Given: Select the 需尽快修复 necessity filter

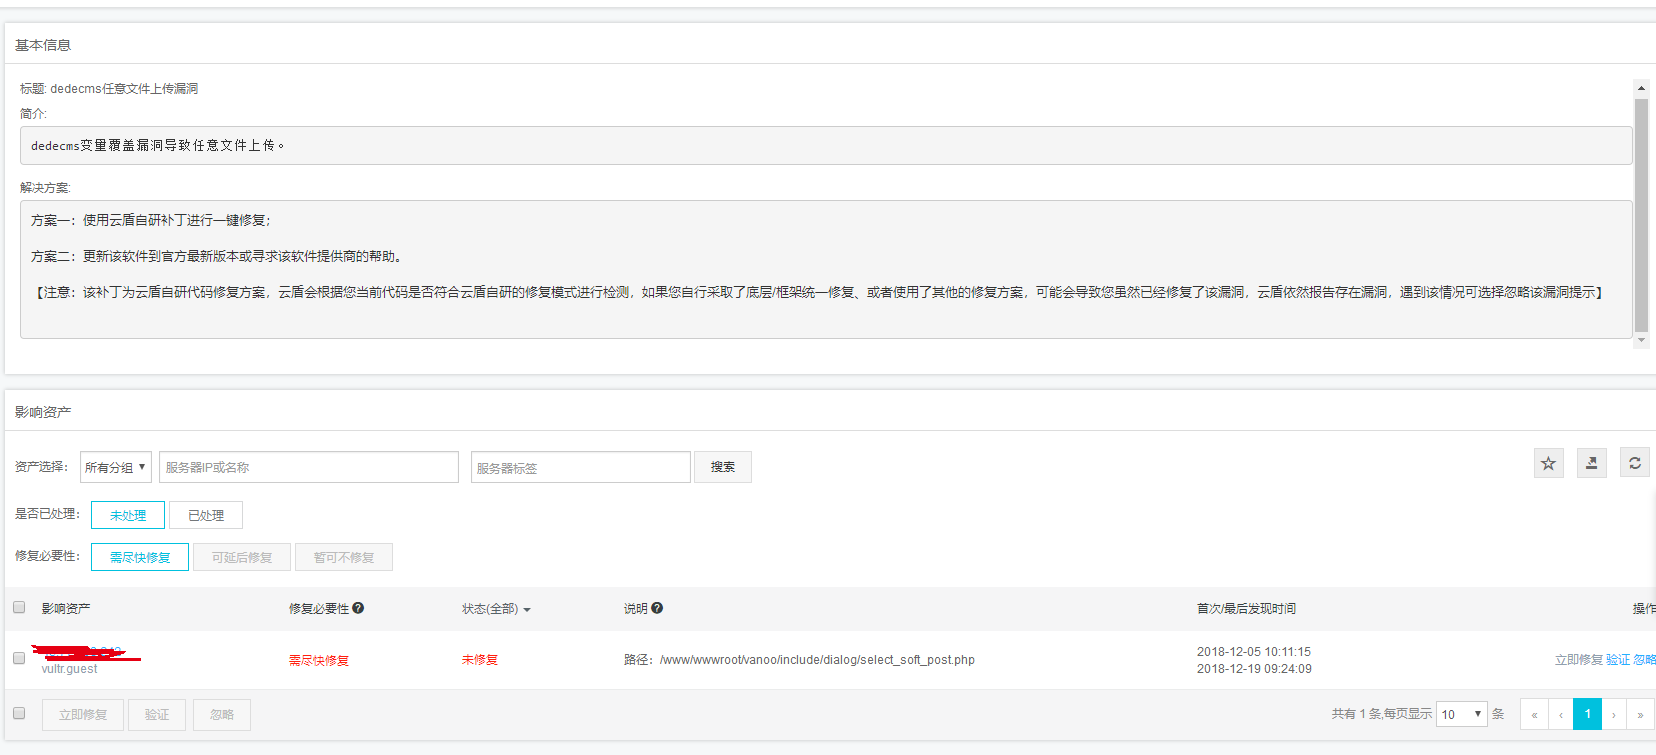Looking at the screenshot, I should pyautogui.click(x=140, y=557).
